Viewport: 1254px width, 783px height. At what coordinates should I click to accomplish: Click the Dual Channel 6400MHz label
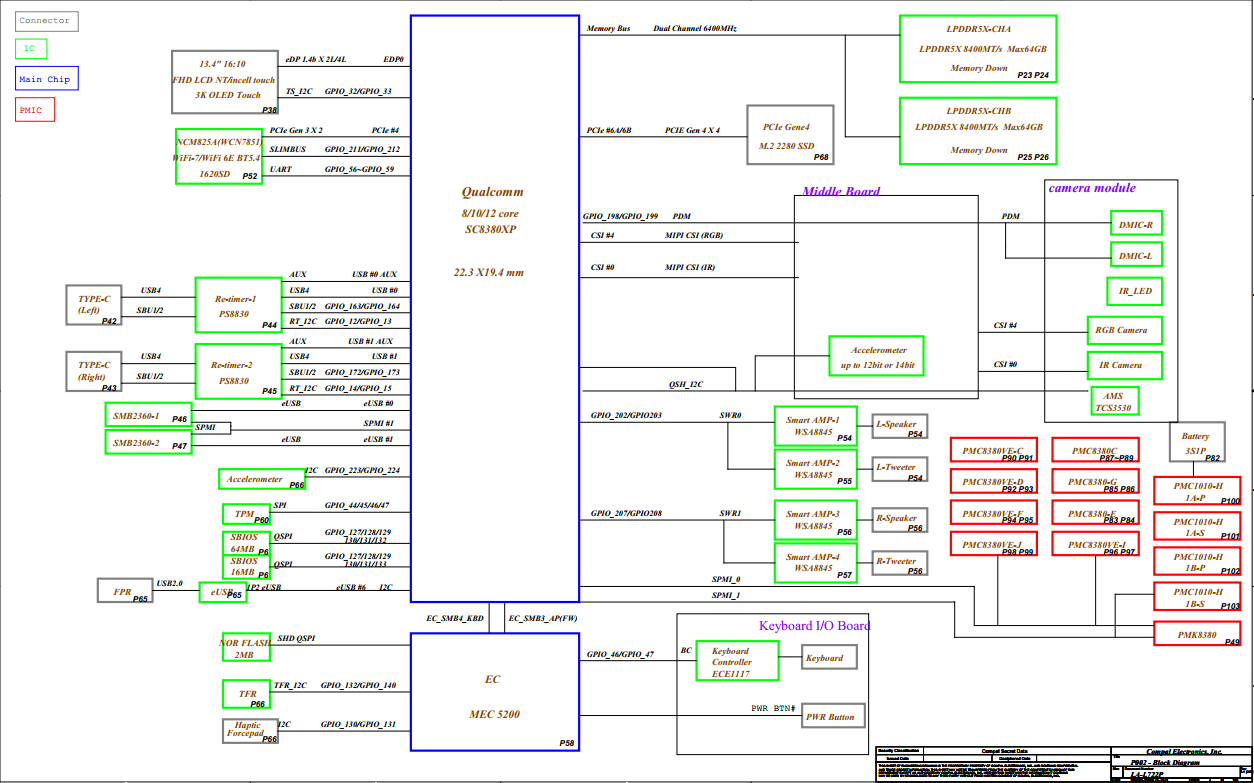click(x=695, y=29)
